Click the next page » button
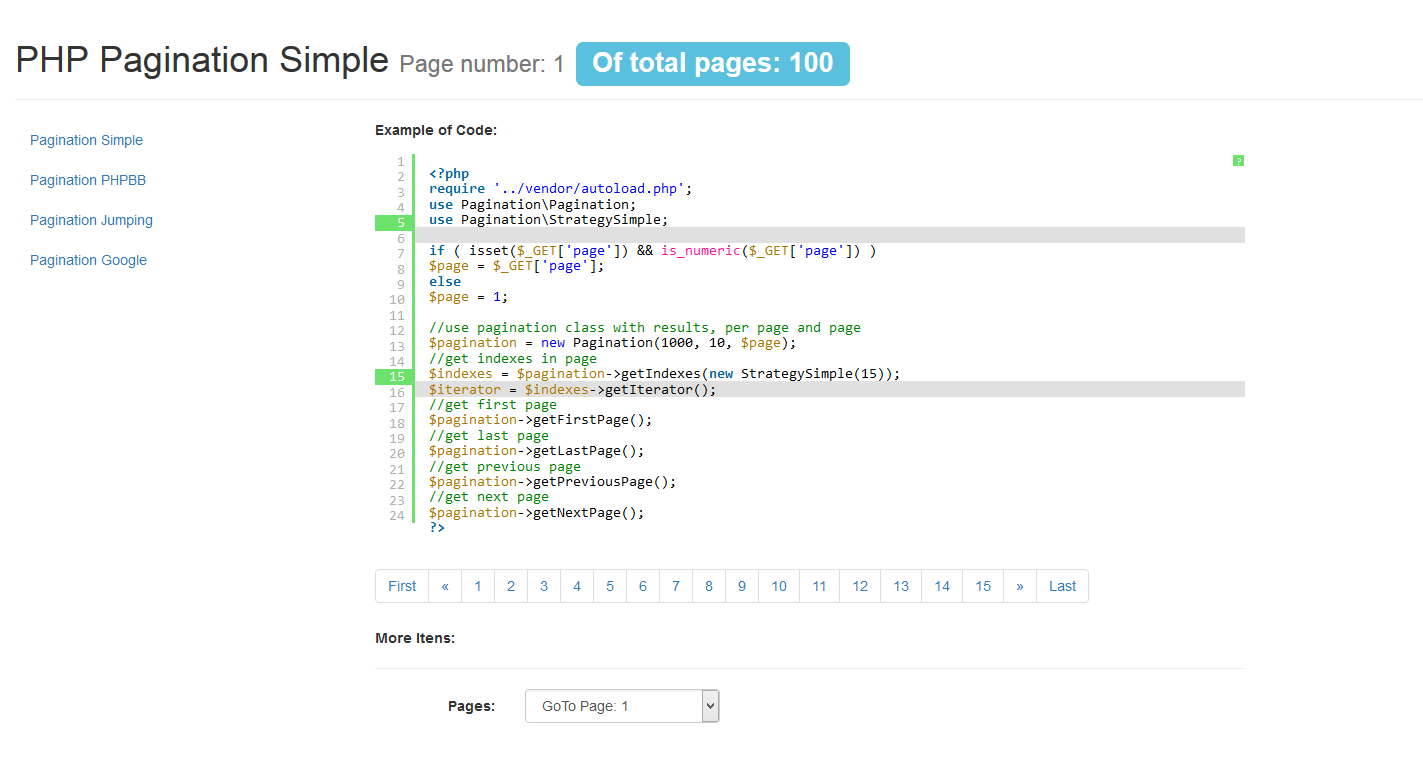Image resolution: width=1423 pixels, height=774 pixels. tap(1020, 586)
